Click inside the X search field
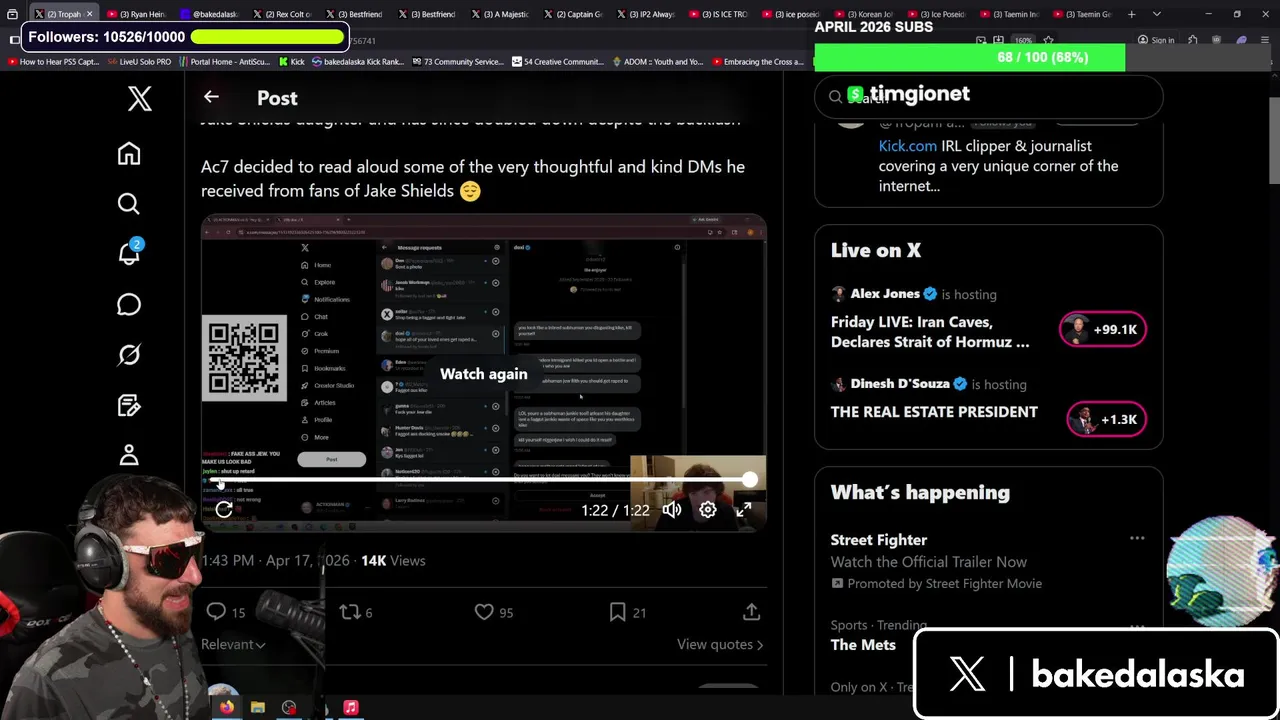This screenshot has width=1280, height=720. [x=989, y=97]
